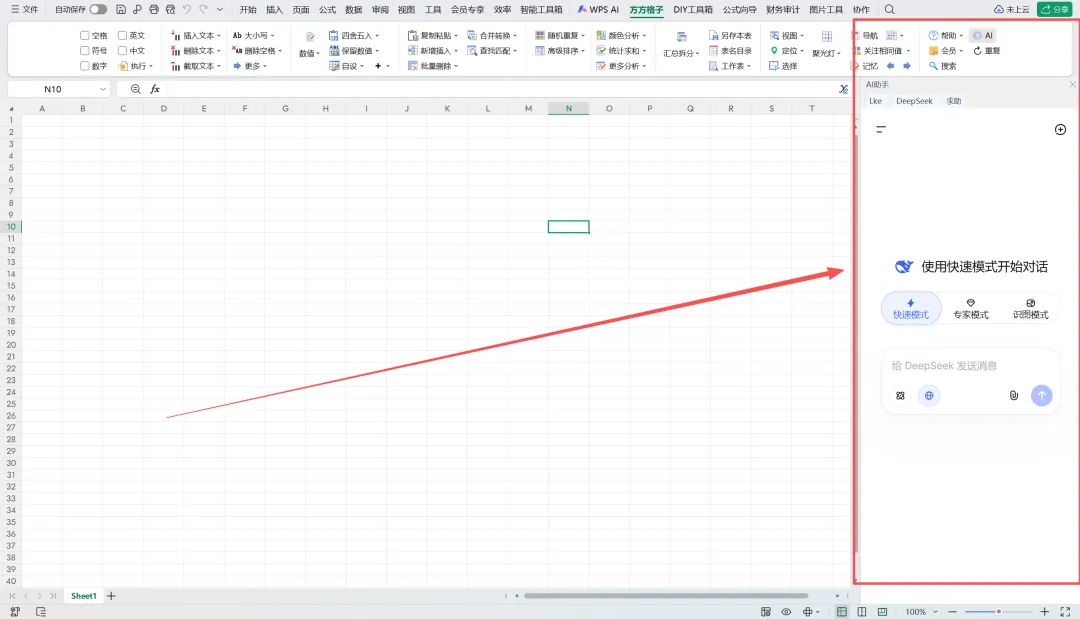Start a new chat with plus icon
Viewport: 1080px width, 619px height.
[x=1060, y=129]
